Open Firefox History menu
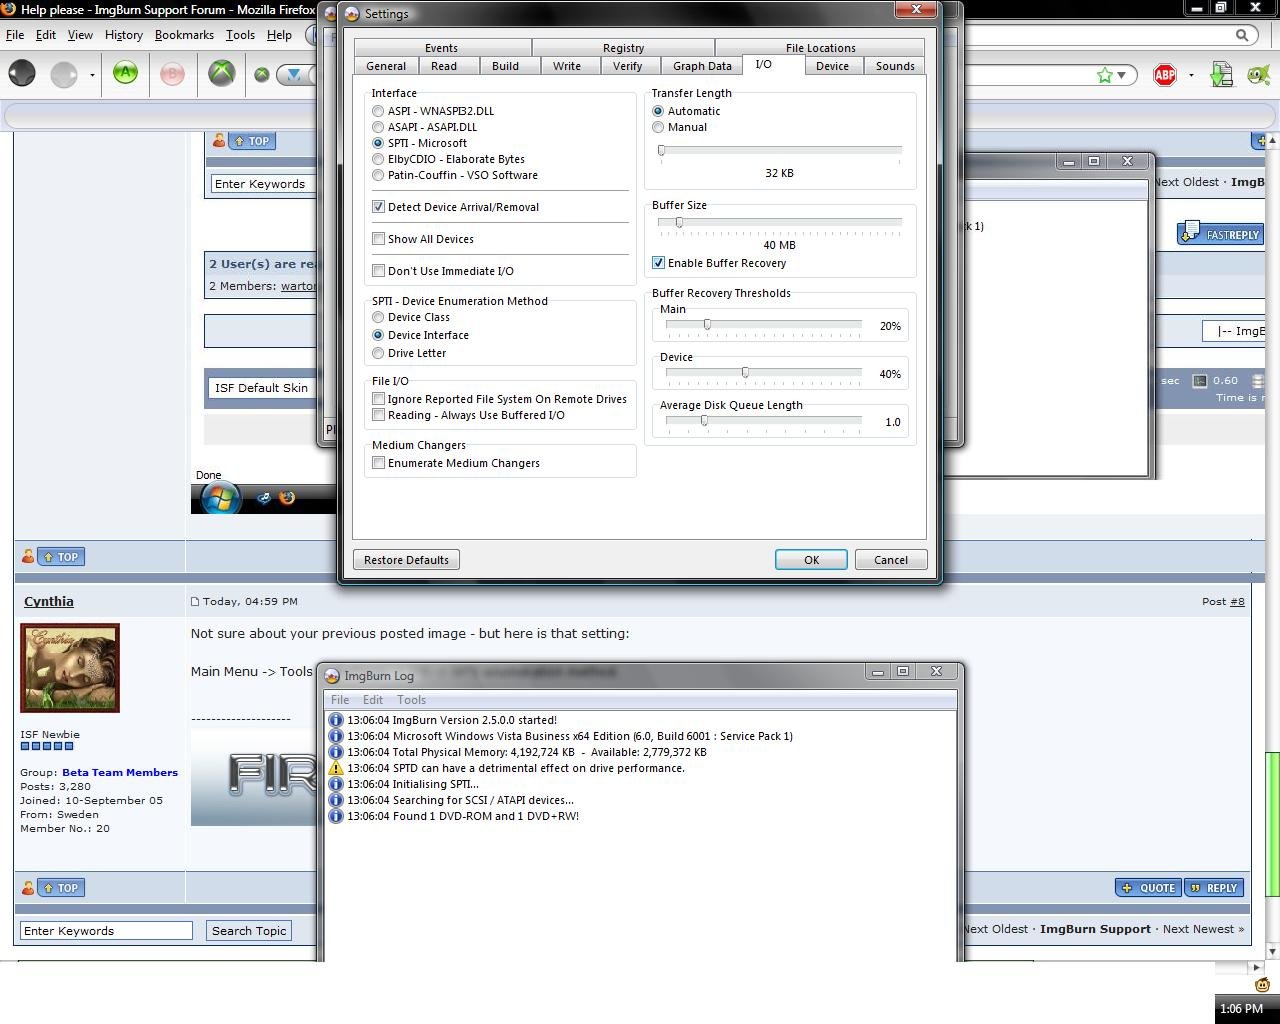The height and width of the screenshot is (1024, 1280). click(123, 35)
